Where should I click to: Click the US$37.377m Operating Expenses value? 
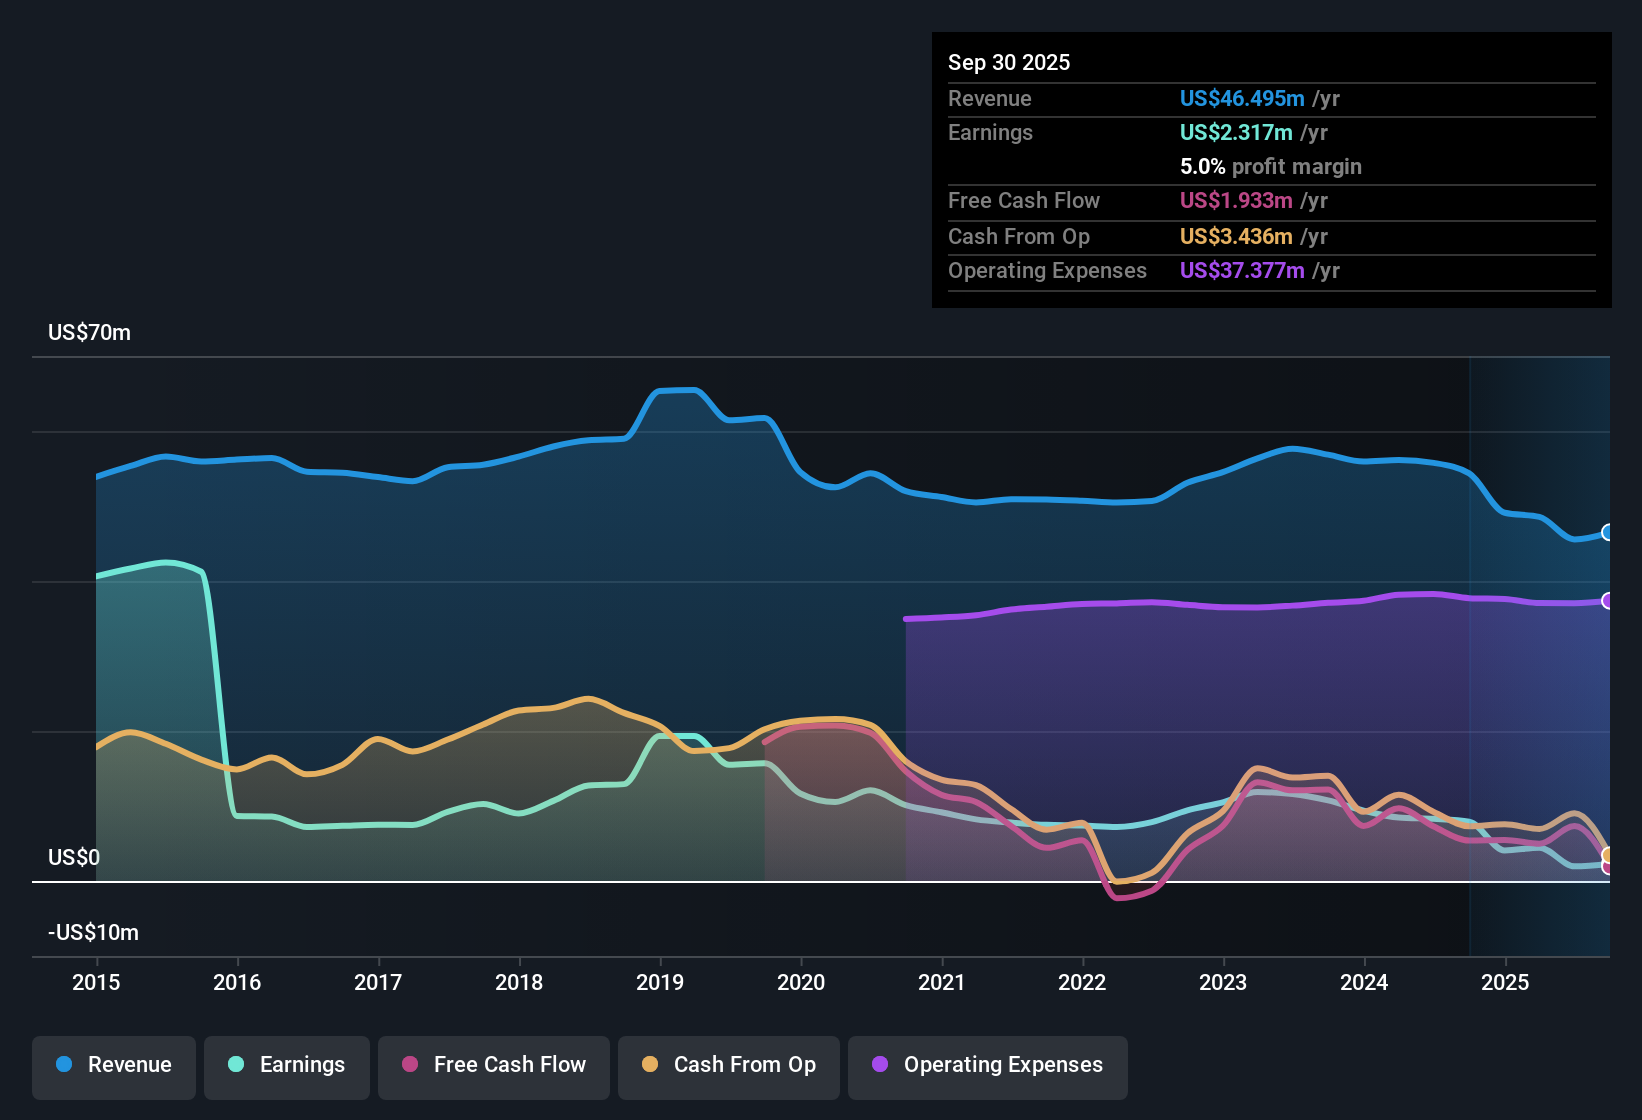1241,270
